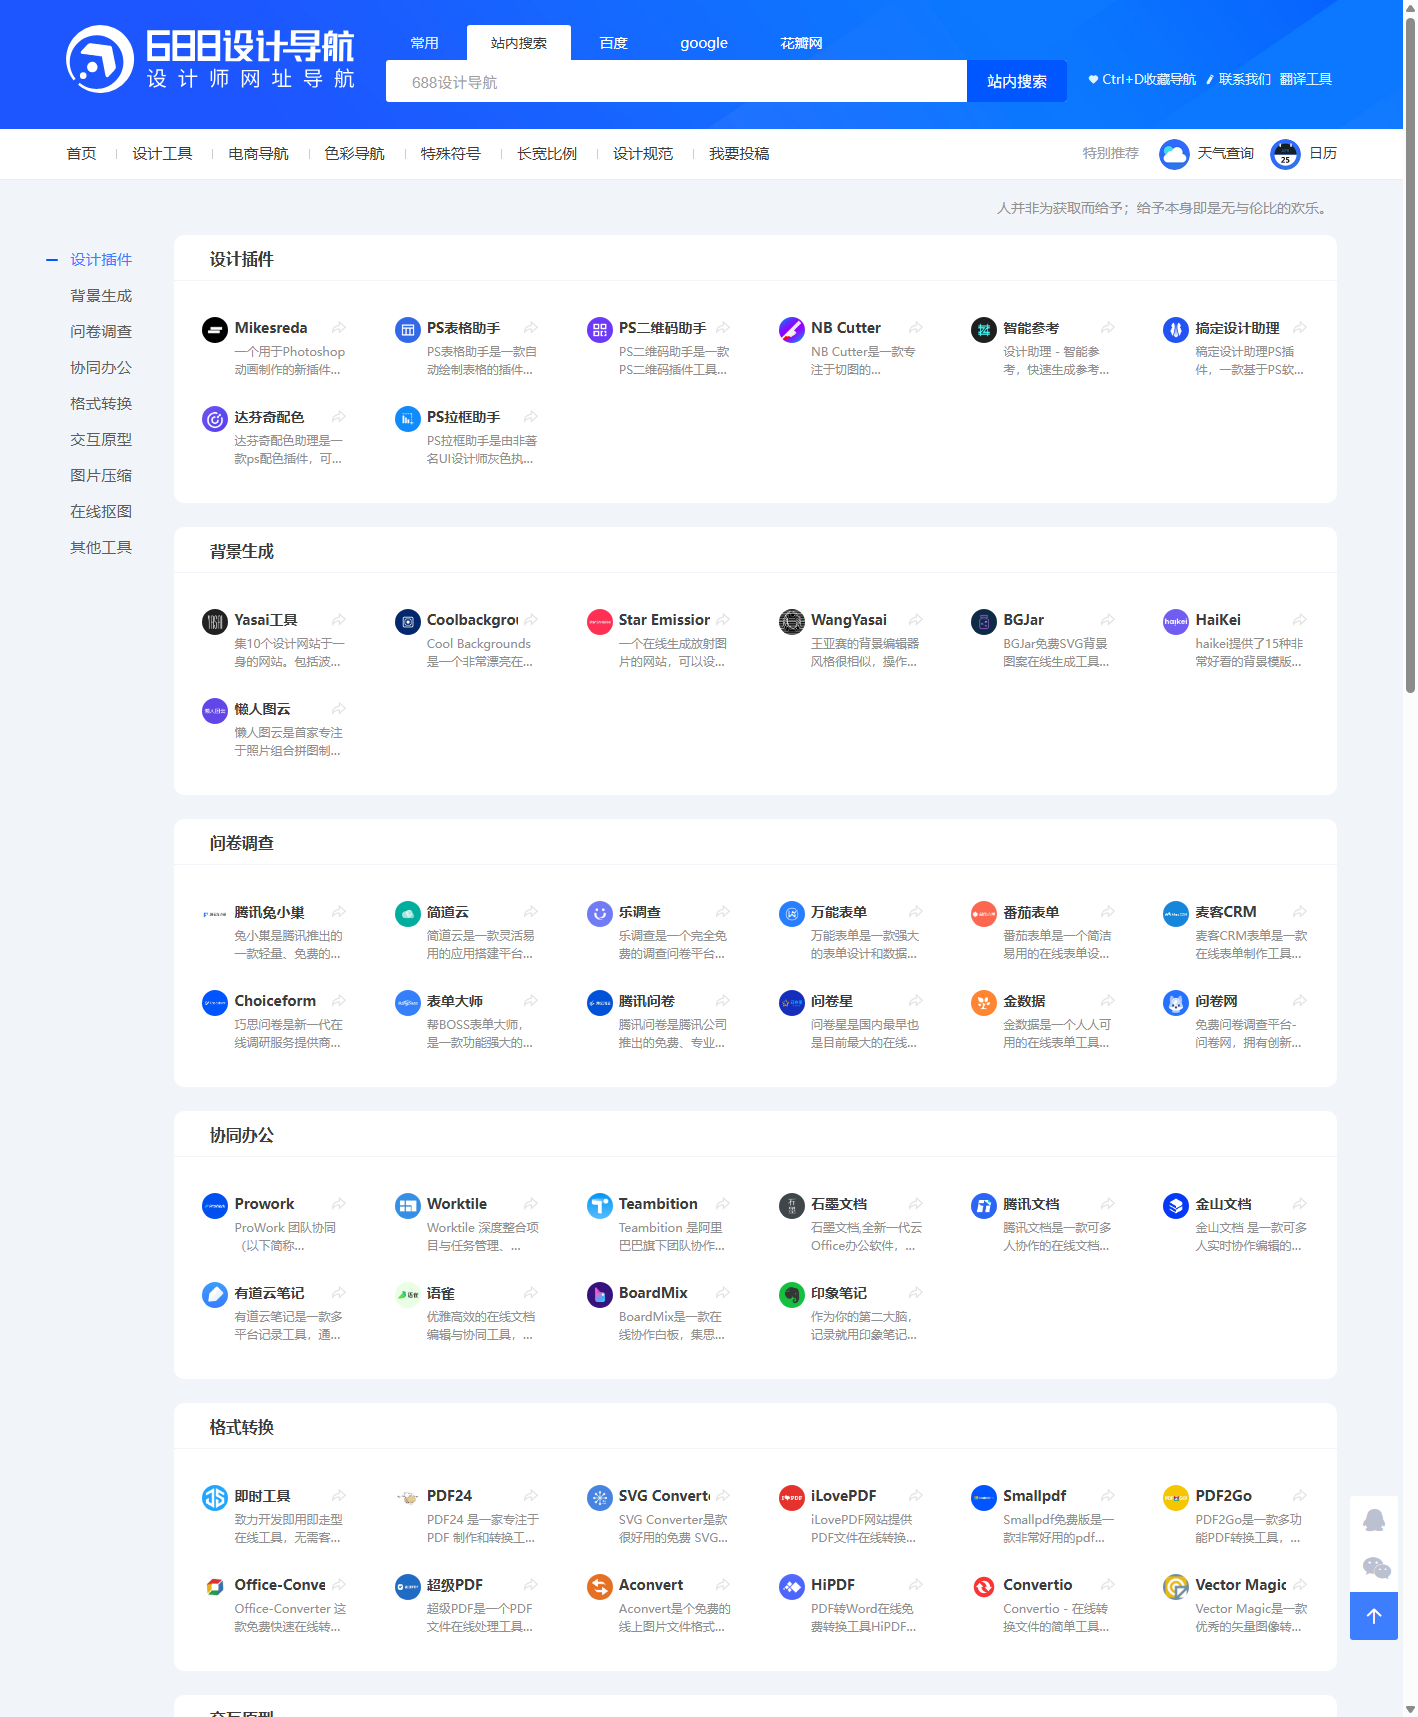1418x1717 pixels.
Task: Open the 日历 calendar icon
Action: pyautogui.click(x=1284, y=154)
